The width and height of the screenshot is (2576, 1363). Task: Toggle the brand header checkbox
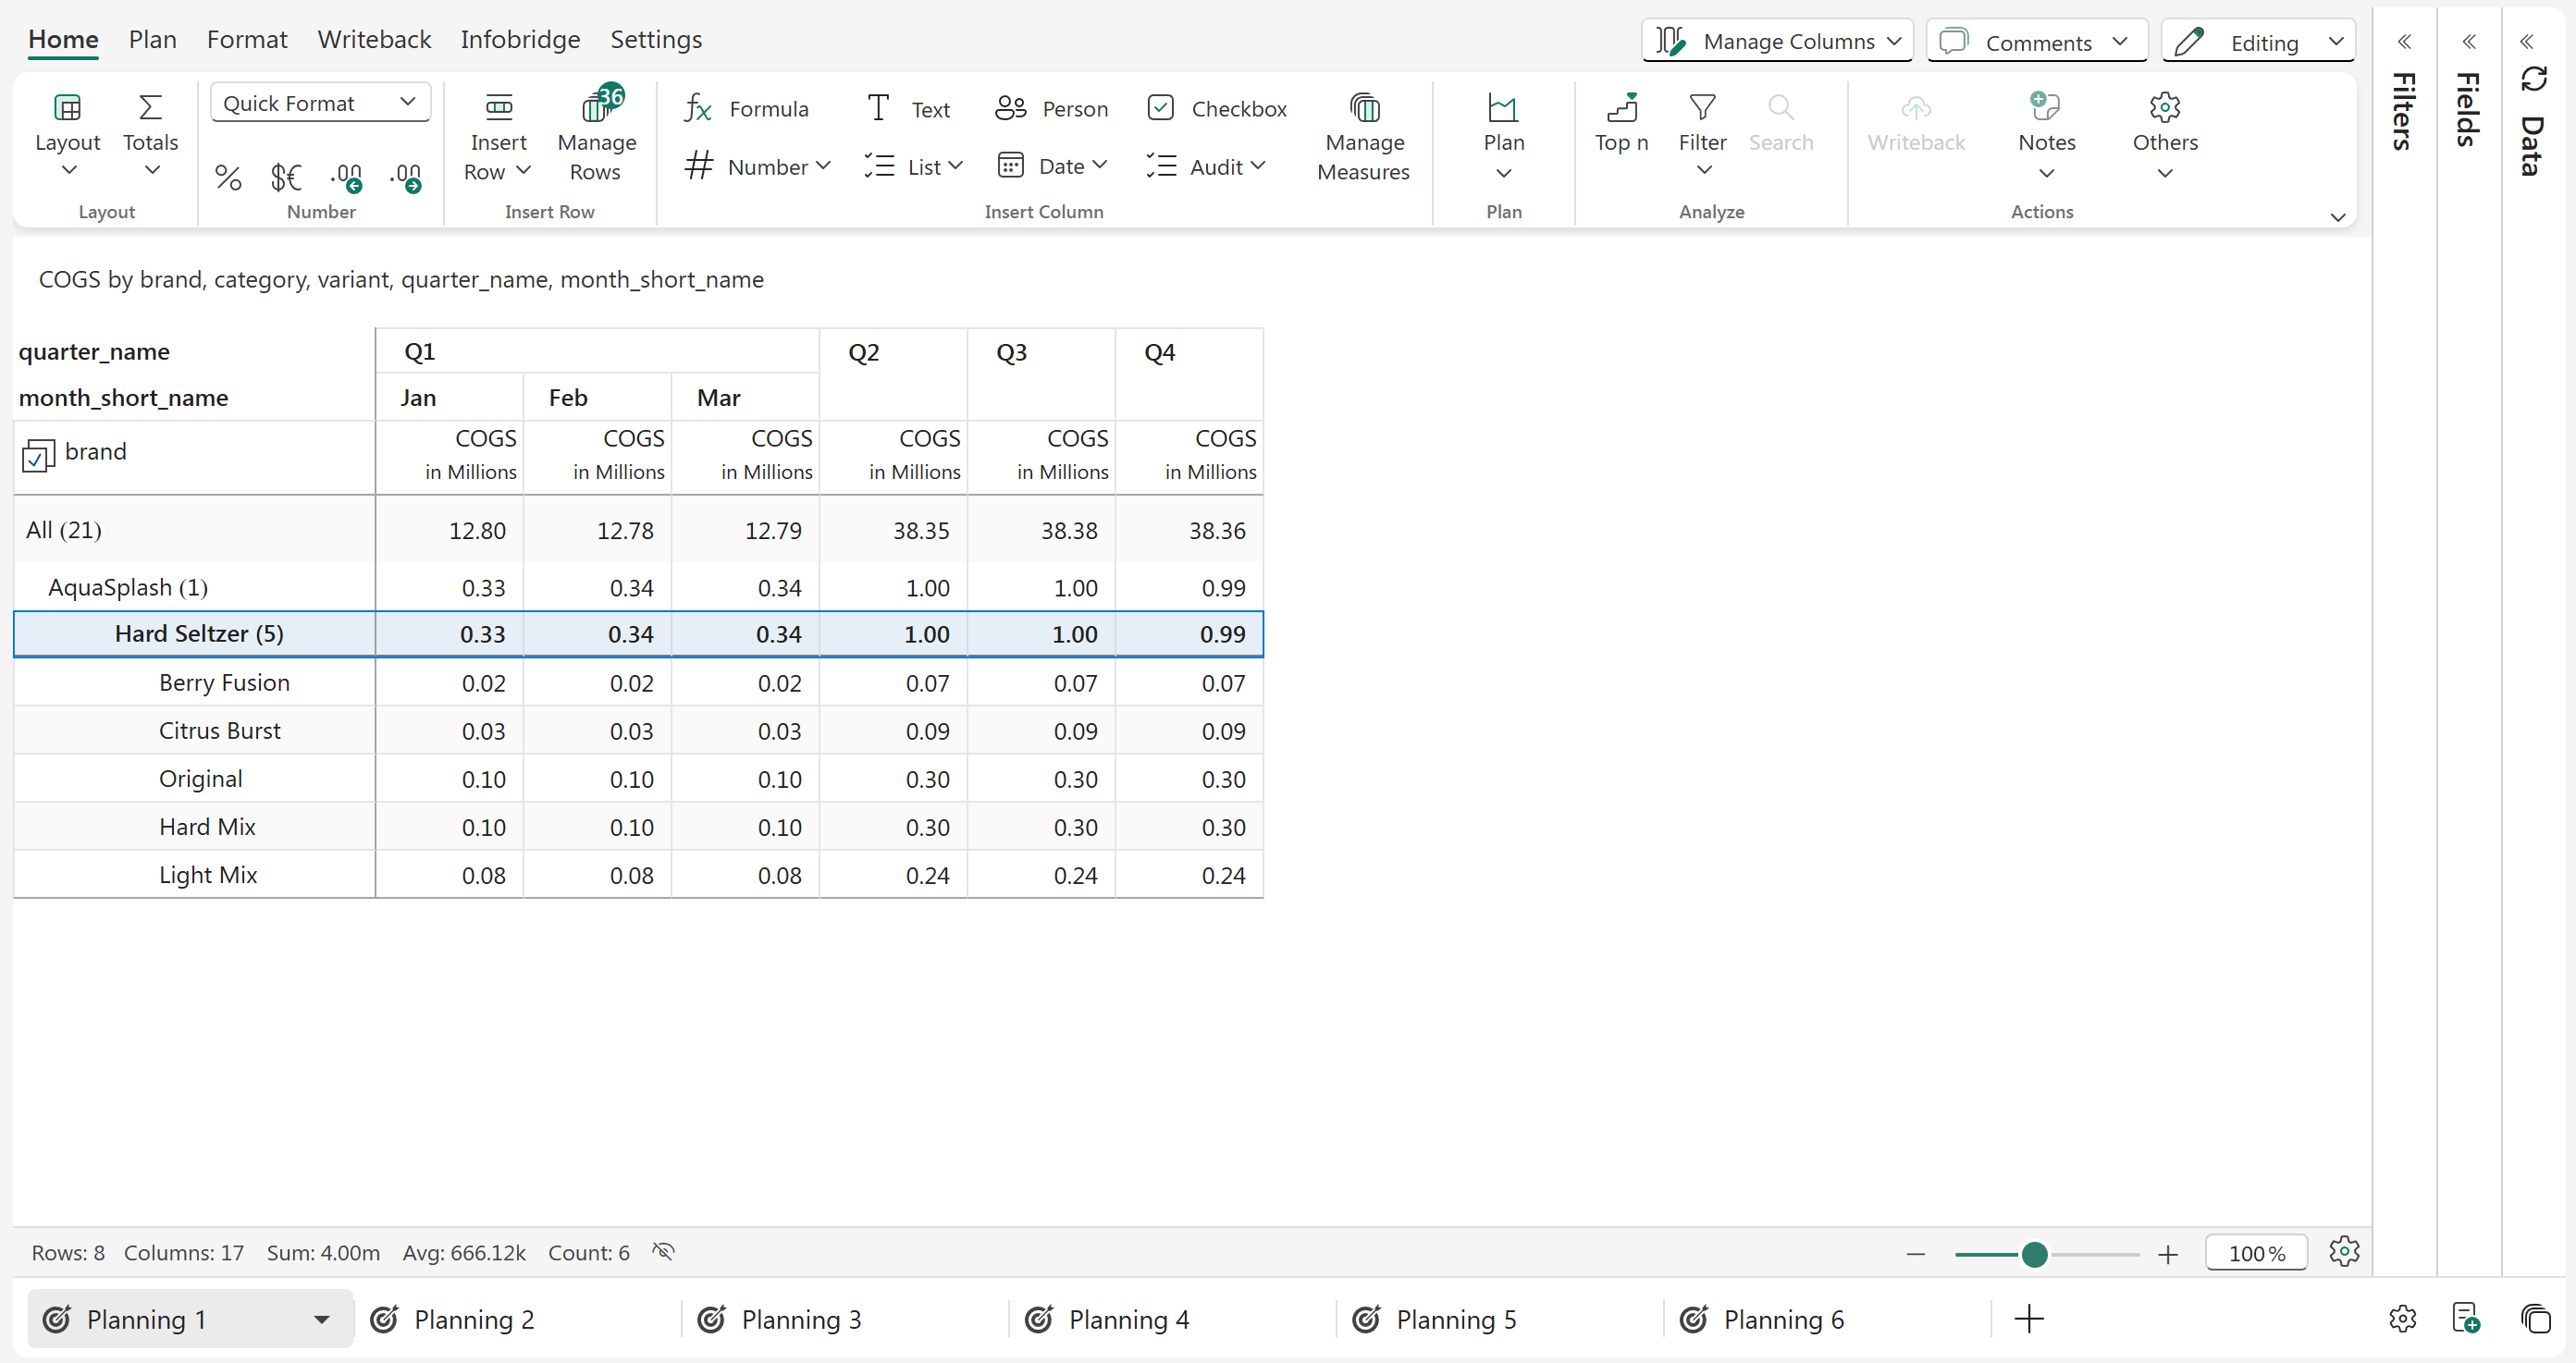37,456
